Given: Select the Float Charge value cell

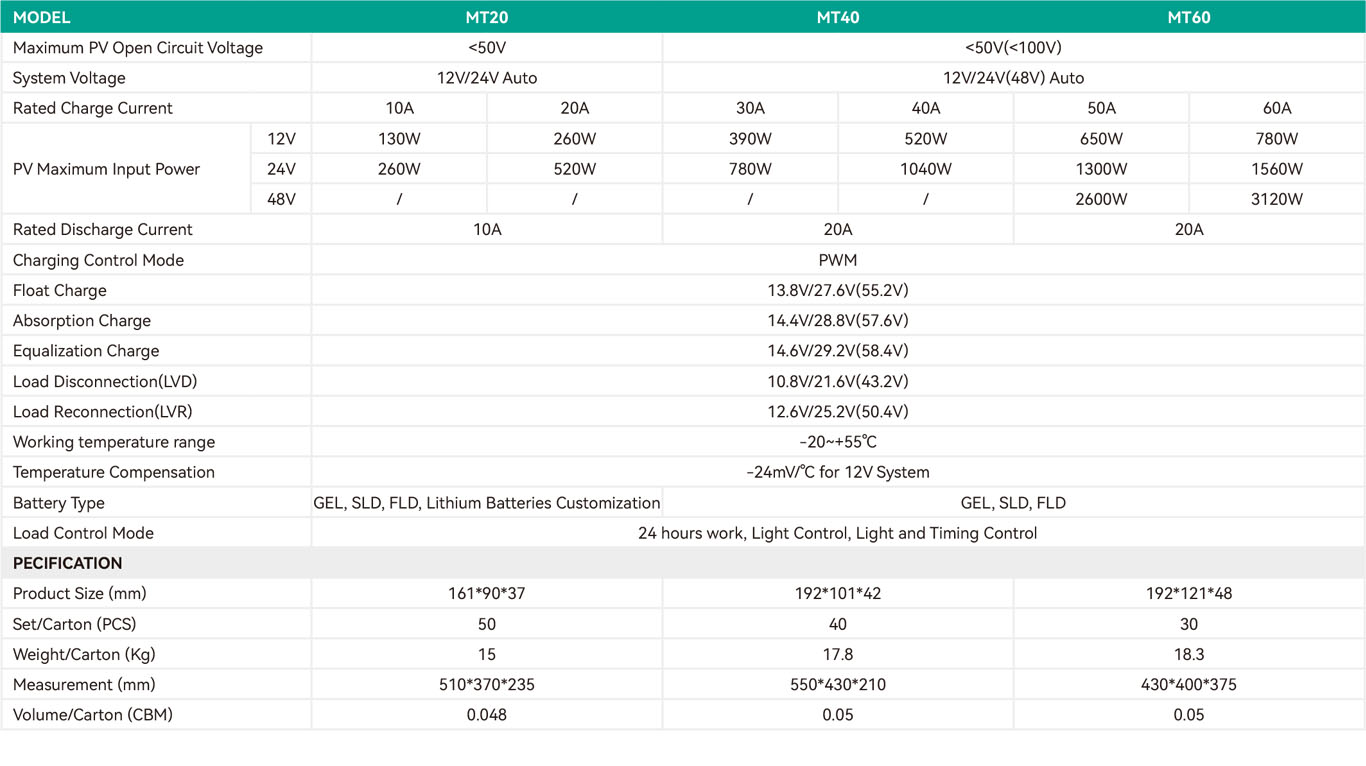Looking at the screenshot, I should pyautogui.click(x=838, y=290).
